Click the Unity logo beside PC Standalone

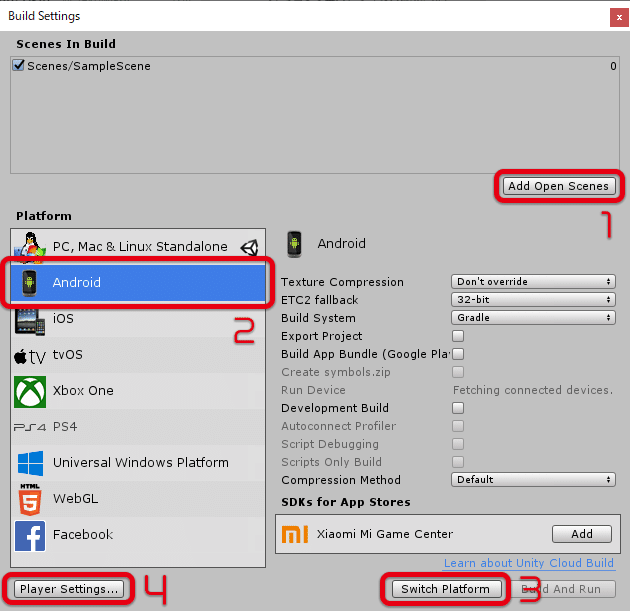(x=250, y=247)
